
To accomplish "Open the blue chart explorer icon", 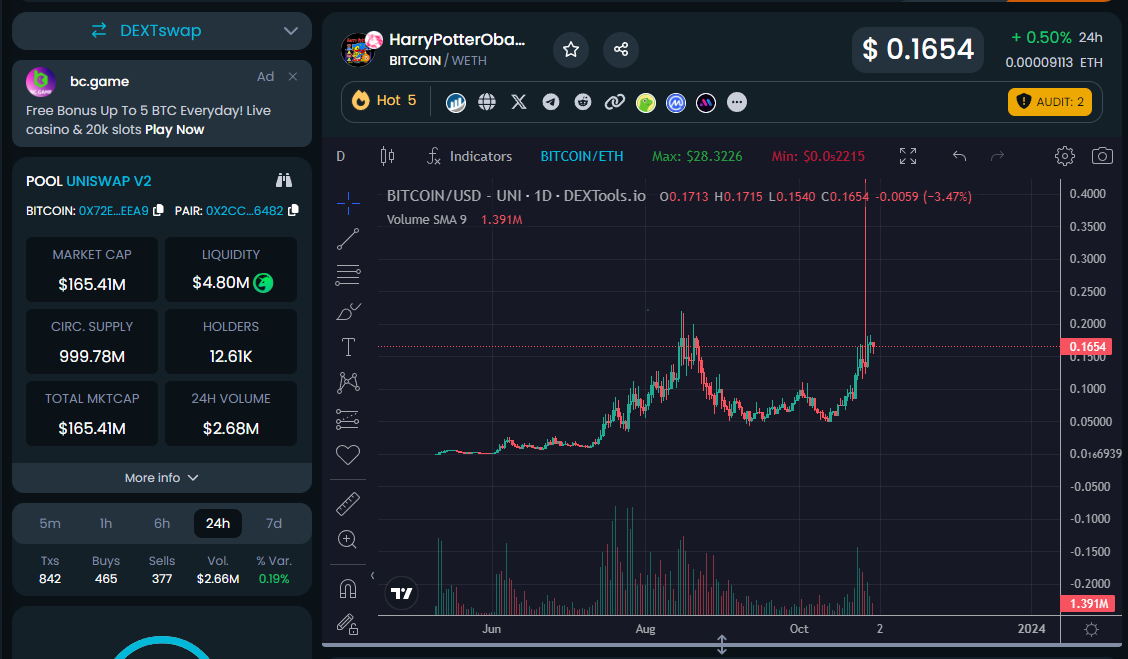I will (455, 103).
